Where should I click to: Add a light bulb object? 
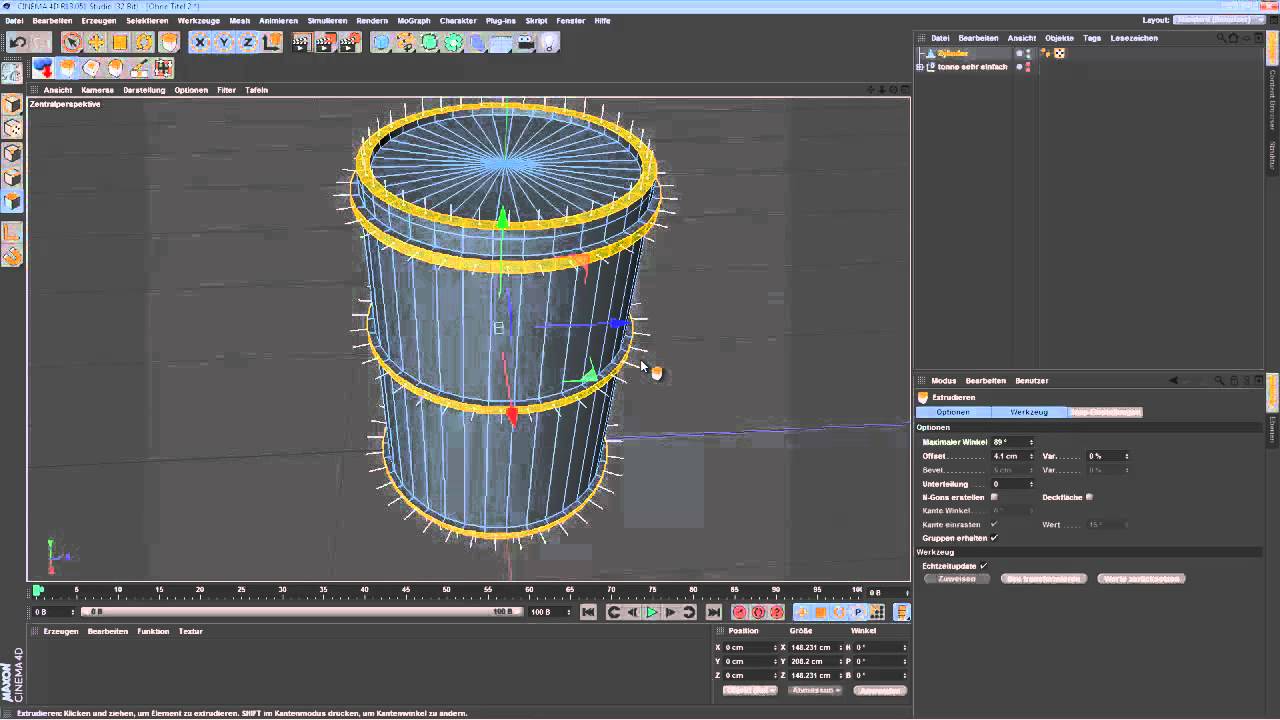pos(550,42)
